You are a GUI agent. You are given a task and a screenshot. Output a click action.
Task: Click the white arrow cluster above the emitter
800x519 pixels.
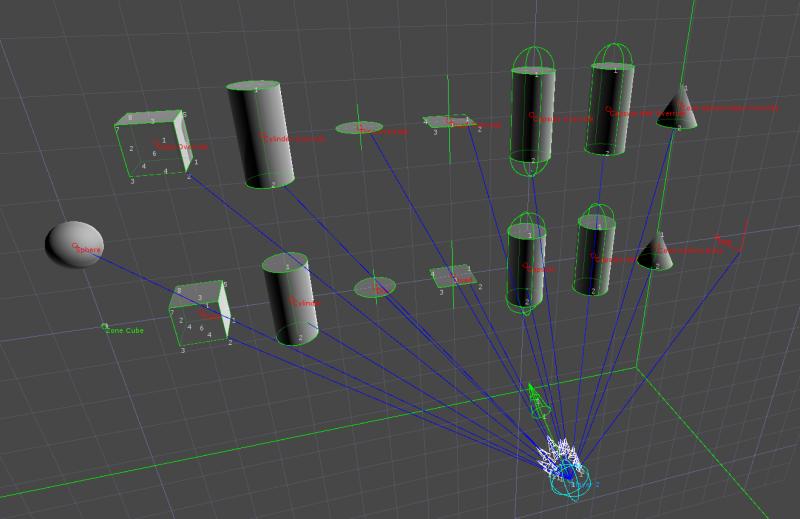(555, 454)
